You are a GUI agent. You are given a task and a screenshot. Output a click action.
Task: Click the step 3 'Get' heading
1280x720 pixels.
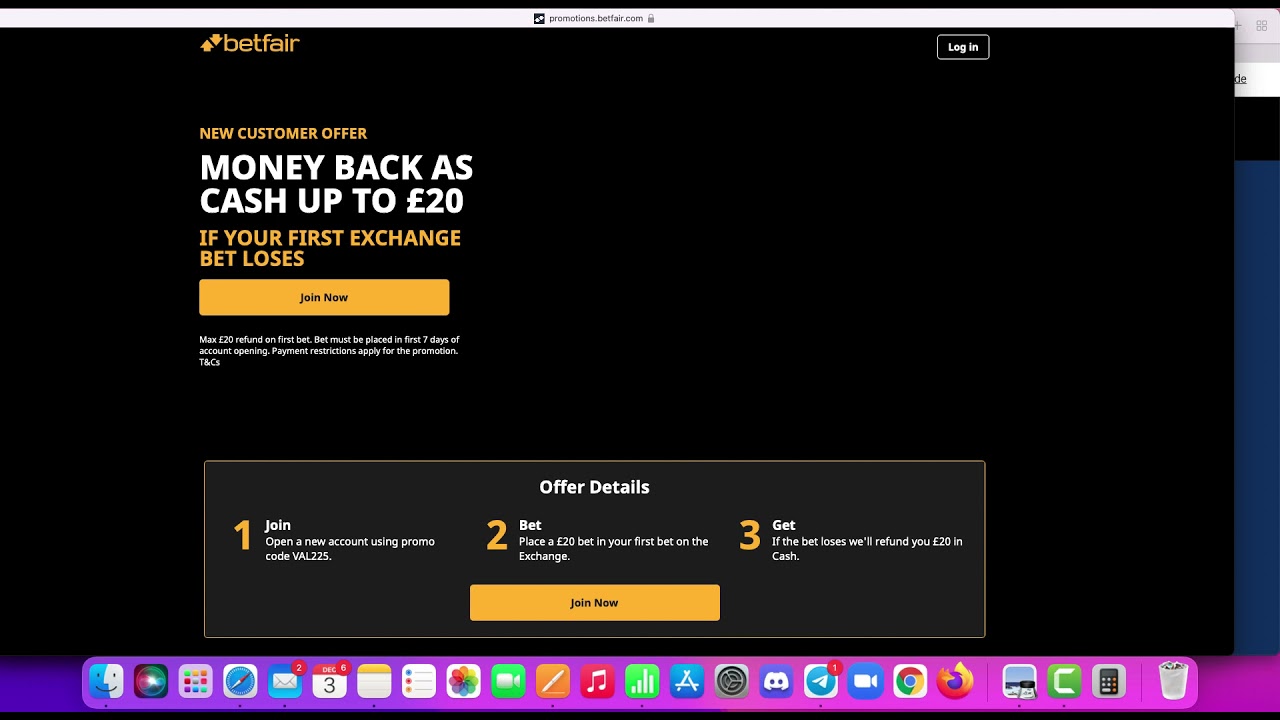(784, 525)
